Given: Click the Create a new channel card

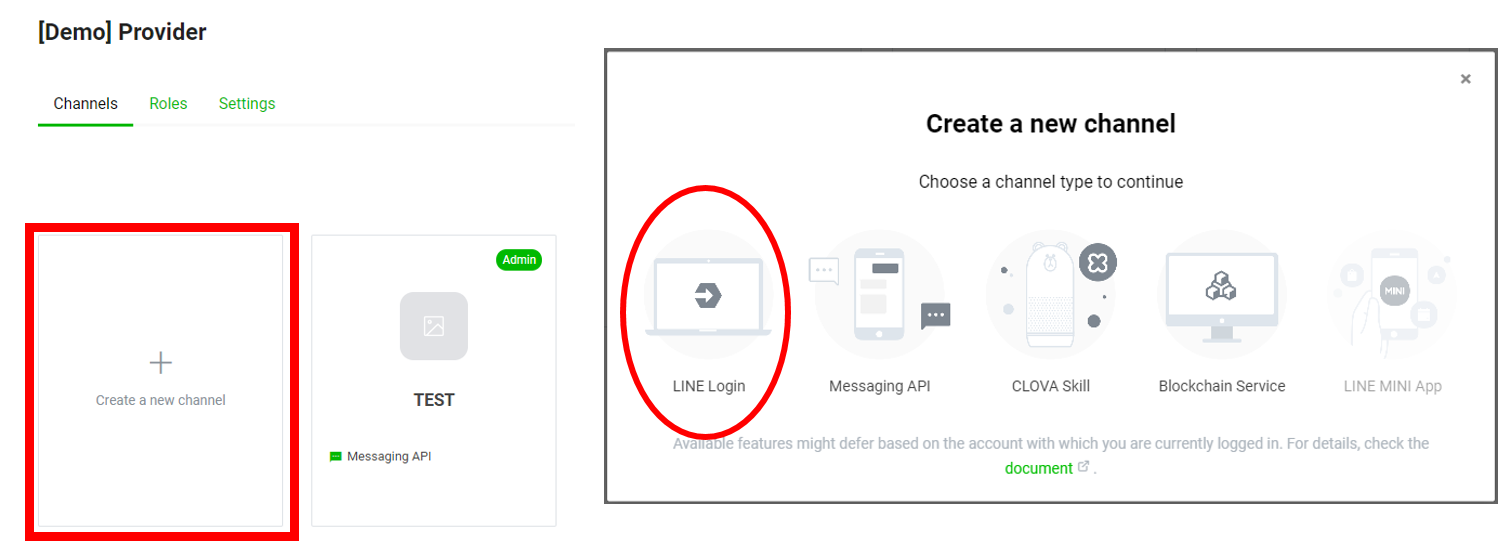Looking at the screenshot, I should (161, 381).
